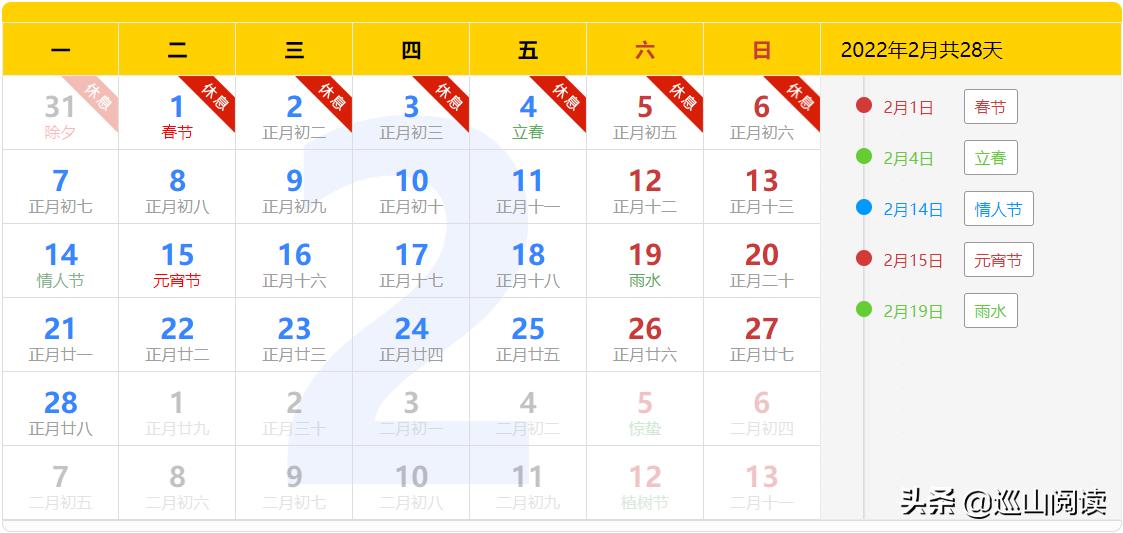Click the 六 Saturday column header
This screenshot has height=533, width=1123.
point(645,49)
